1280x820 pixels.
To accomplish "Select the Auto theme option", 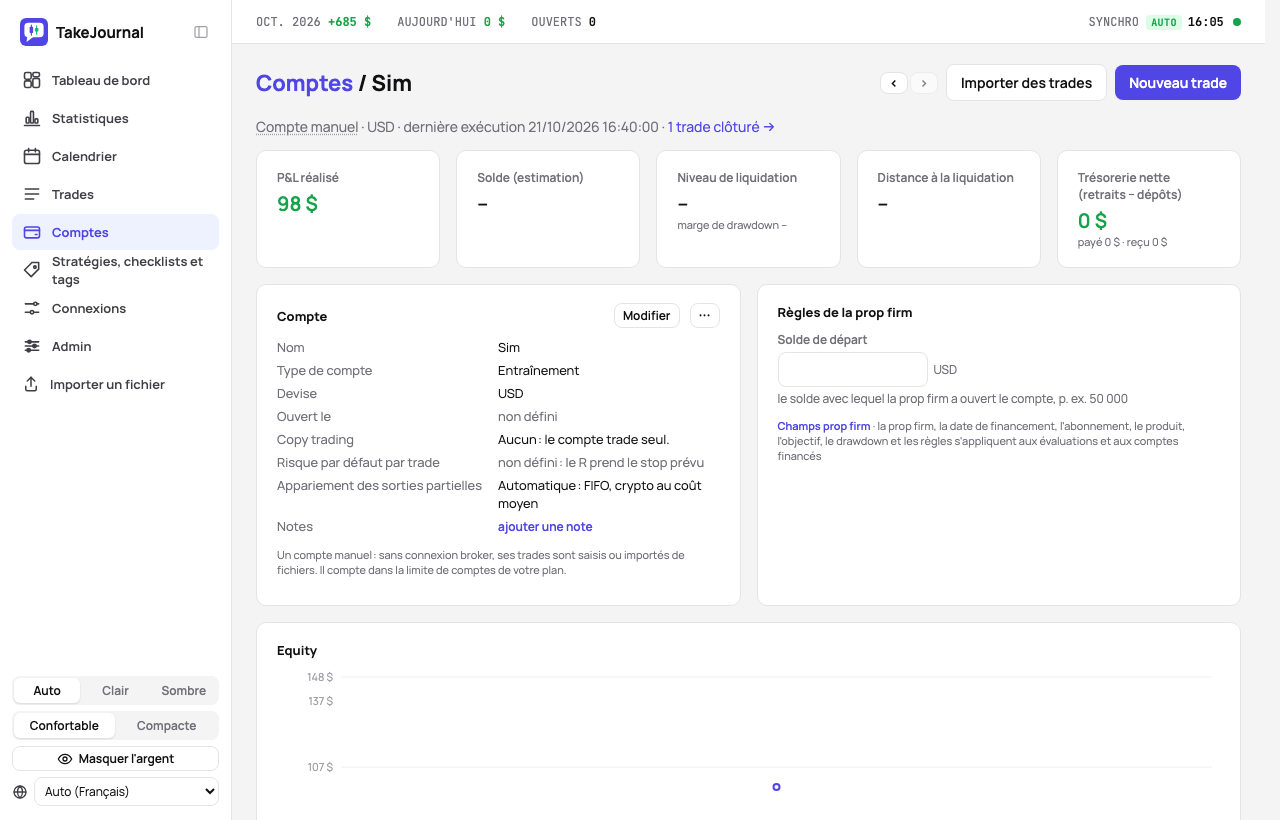I will 47,691.
